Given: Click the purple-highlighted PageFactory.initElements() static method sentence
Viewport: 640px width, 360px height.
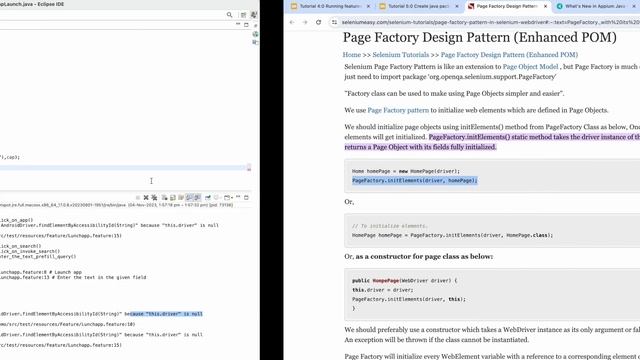Looking at the screenshot, I should point(492,142).
